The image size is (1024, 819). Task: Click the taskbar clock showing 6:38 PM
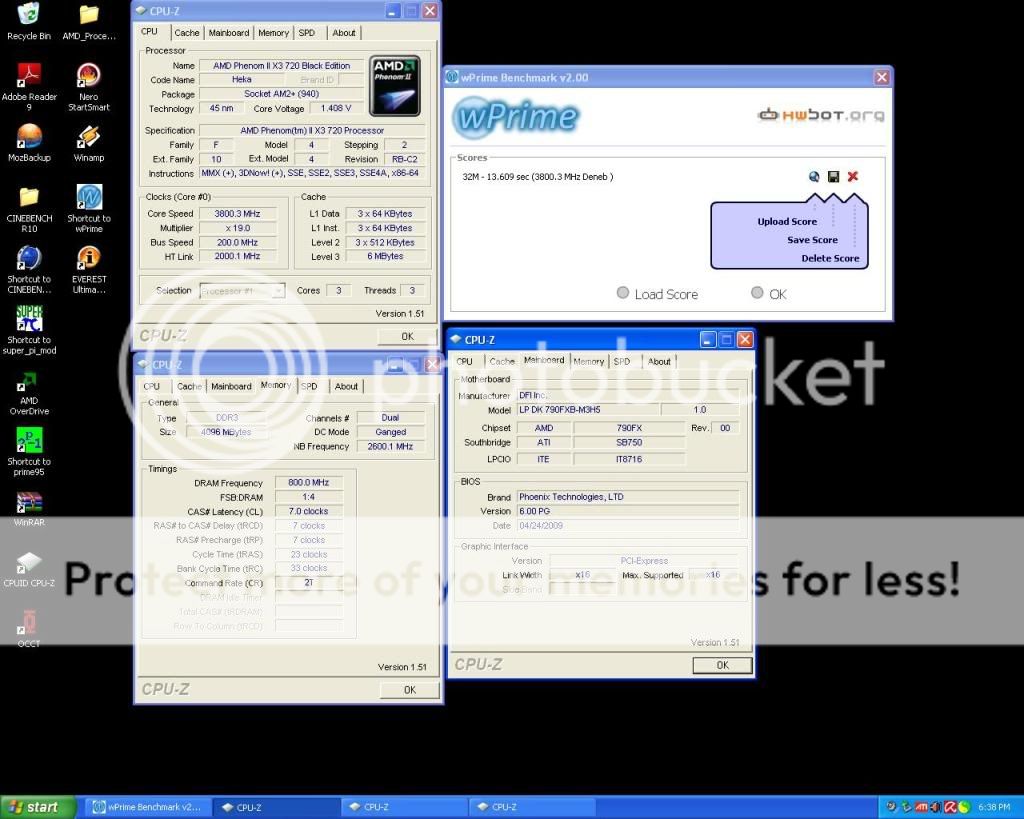pos(994,807)
